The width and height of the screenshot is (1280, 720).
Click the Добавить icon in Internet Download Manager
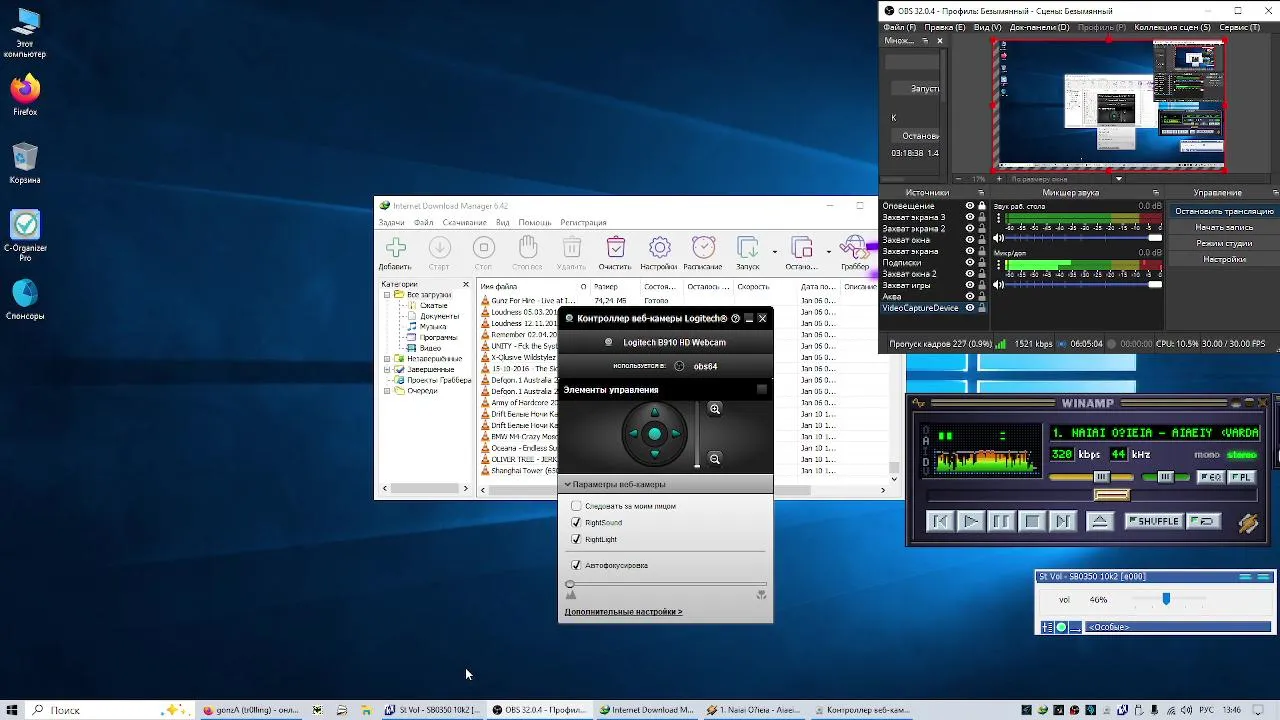click(x=396, y=248)
